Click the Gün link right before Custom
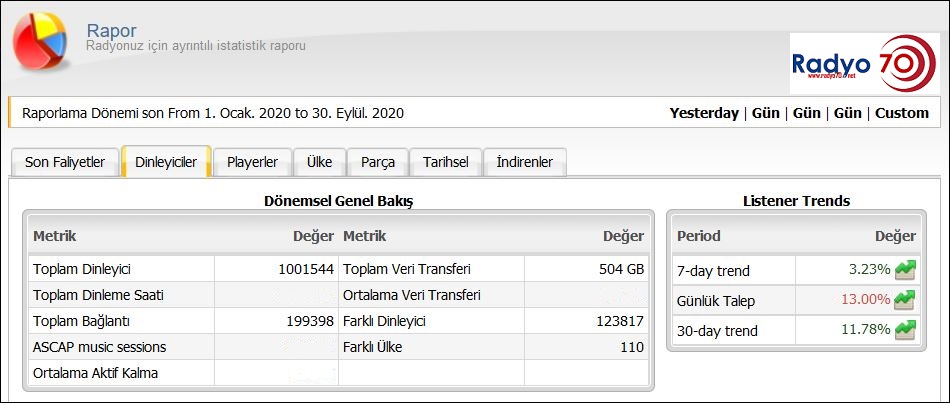 coord(848,113)
